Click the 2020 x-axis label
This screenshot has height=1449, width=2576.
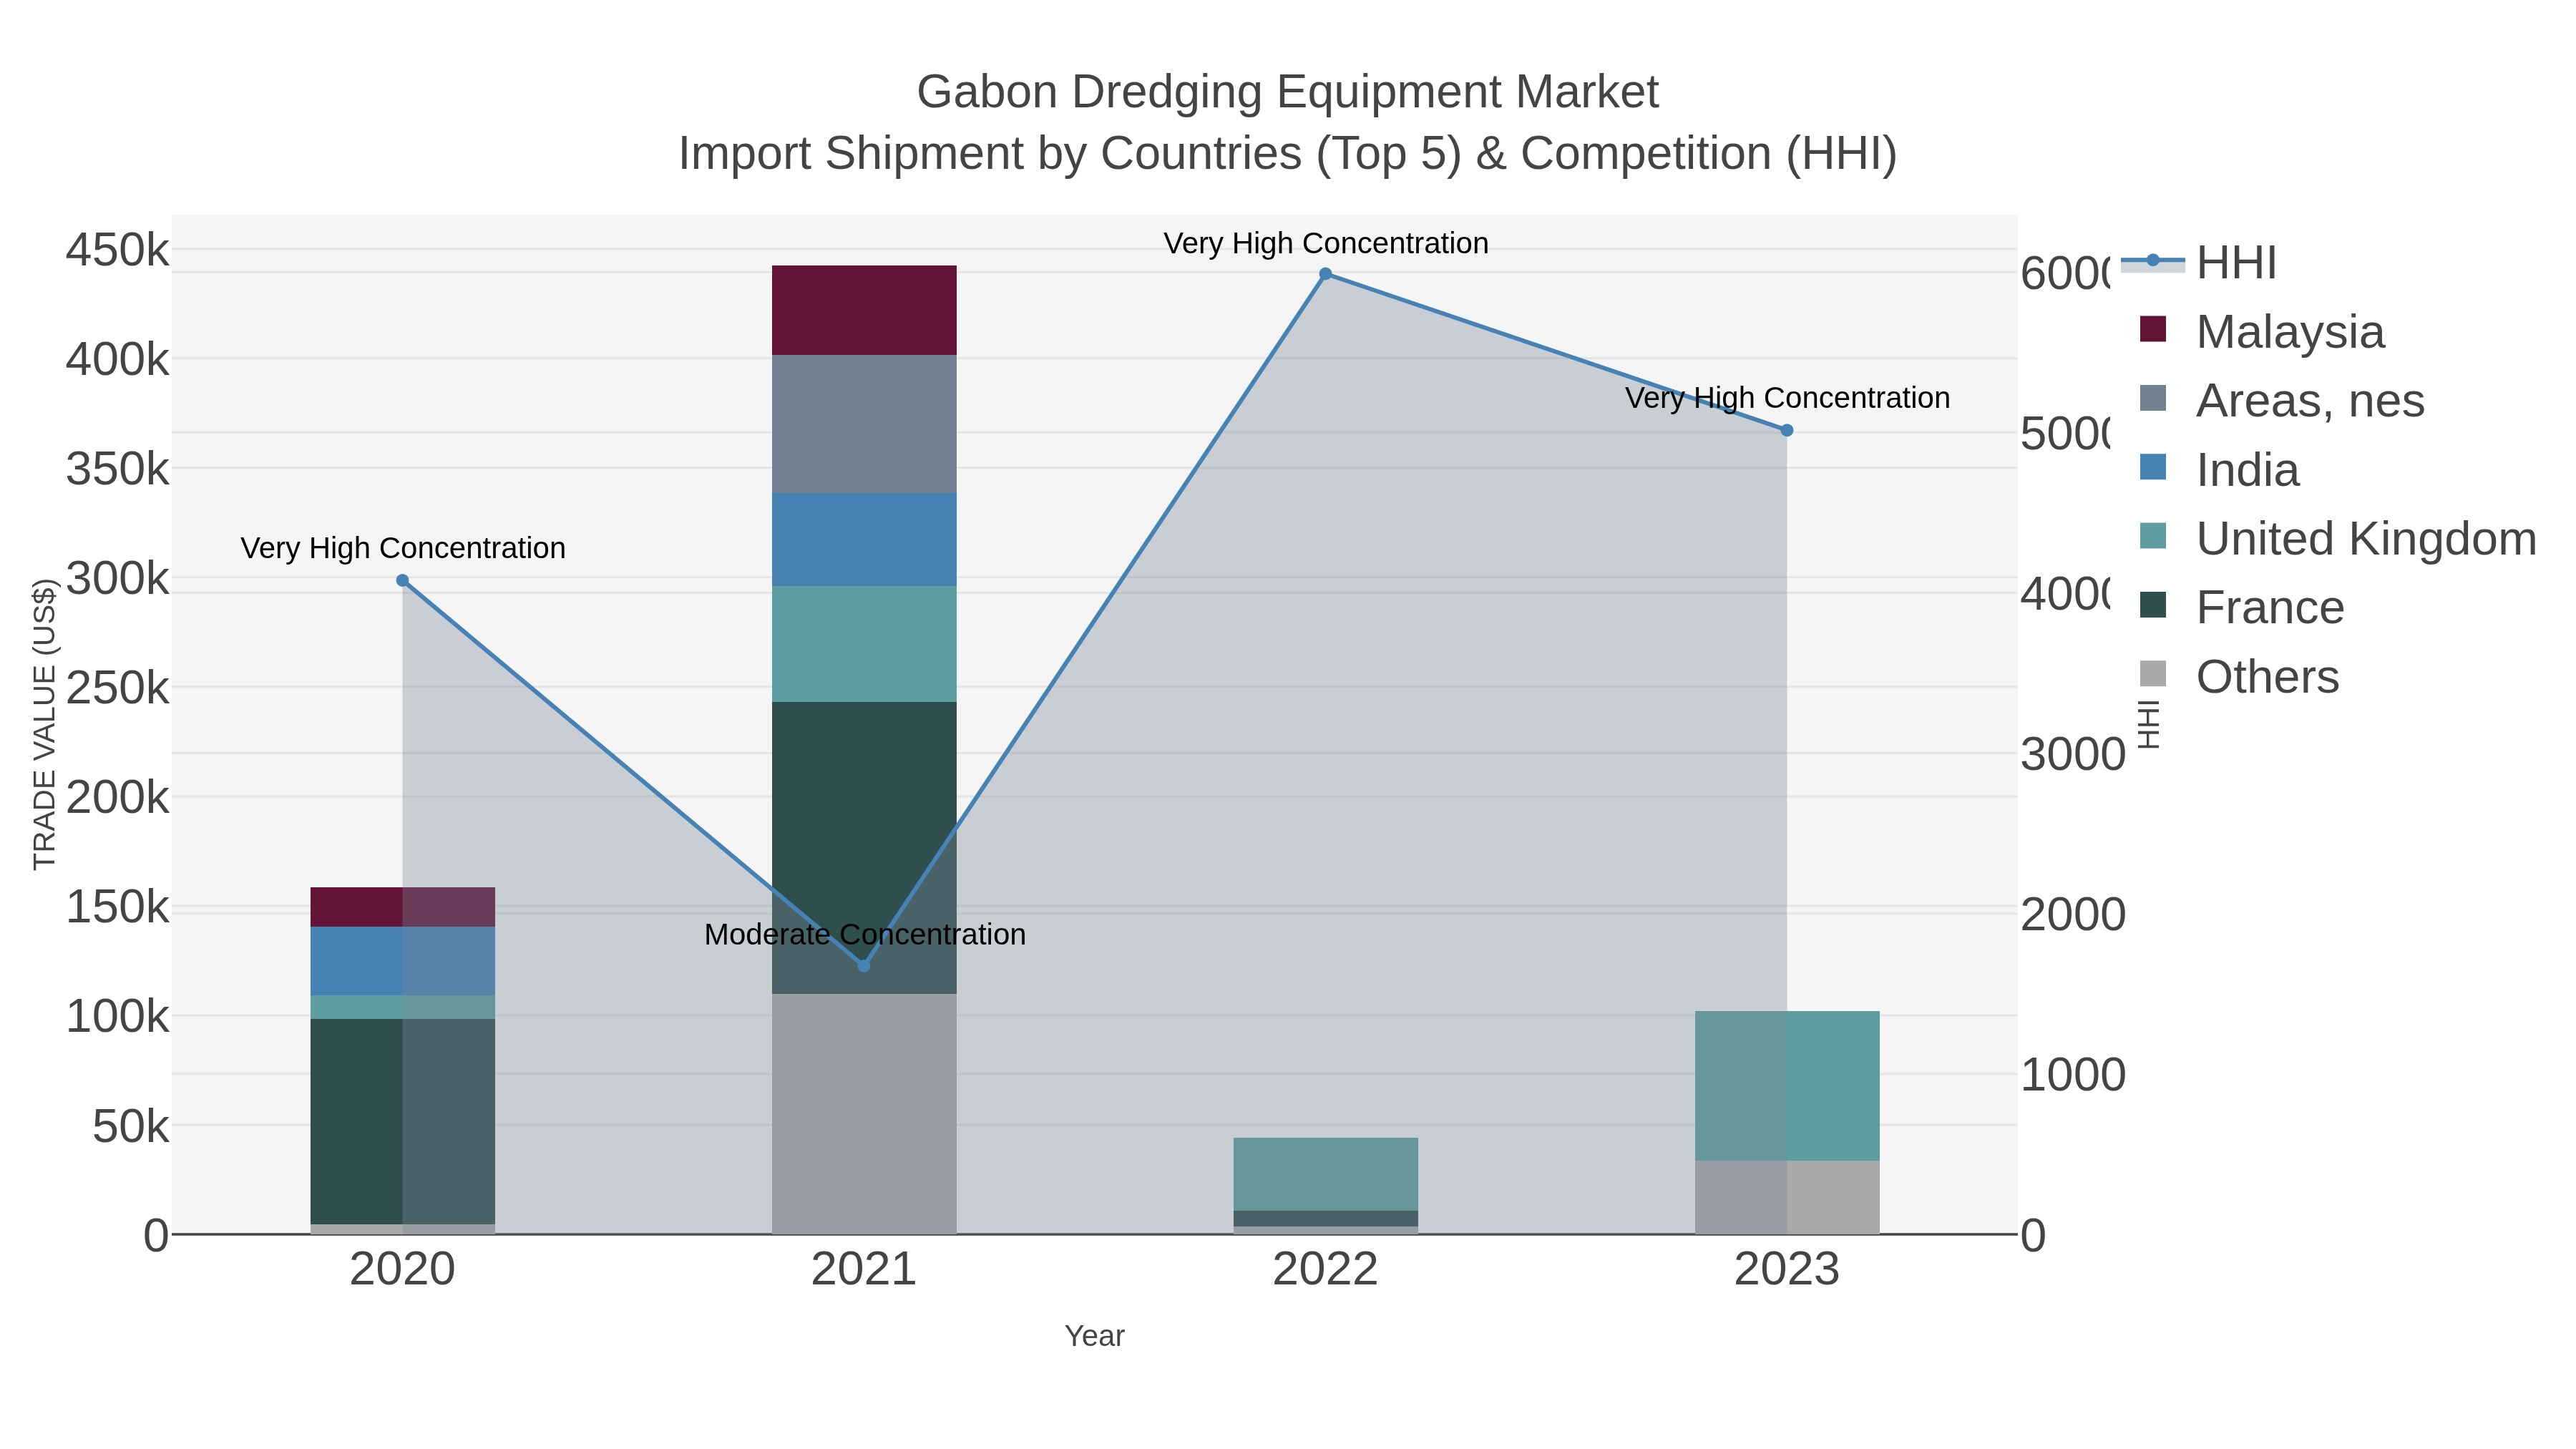tap(403, 1270)
